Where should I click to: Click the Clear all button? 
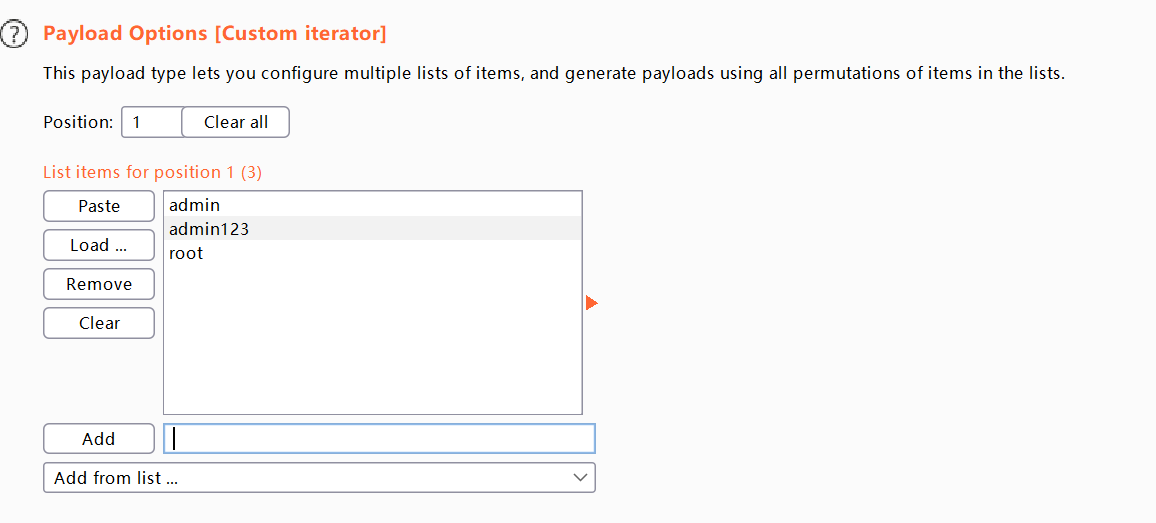click(236, 122)
